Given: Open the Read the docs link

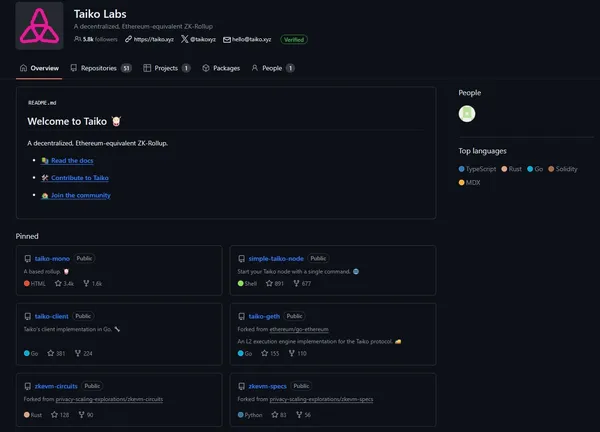Looking at the screenshot, I should [67, 160].
